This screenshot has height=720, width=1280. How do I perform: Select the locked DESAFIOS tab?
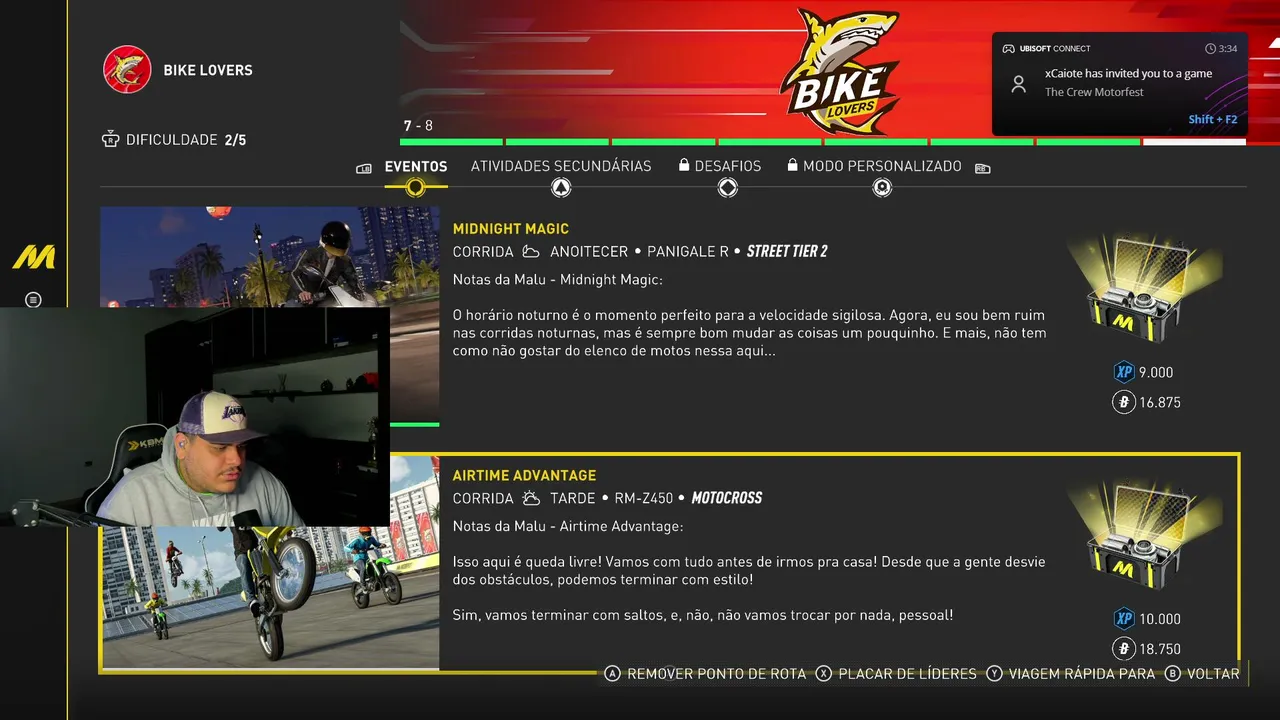click(x=720, y=166)
